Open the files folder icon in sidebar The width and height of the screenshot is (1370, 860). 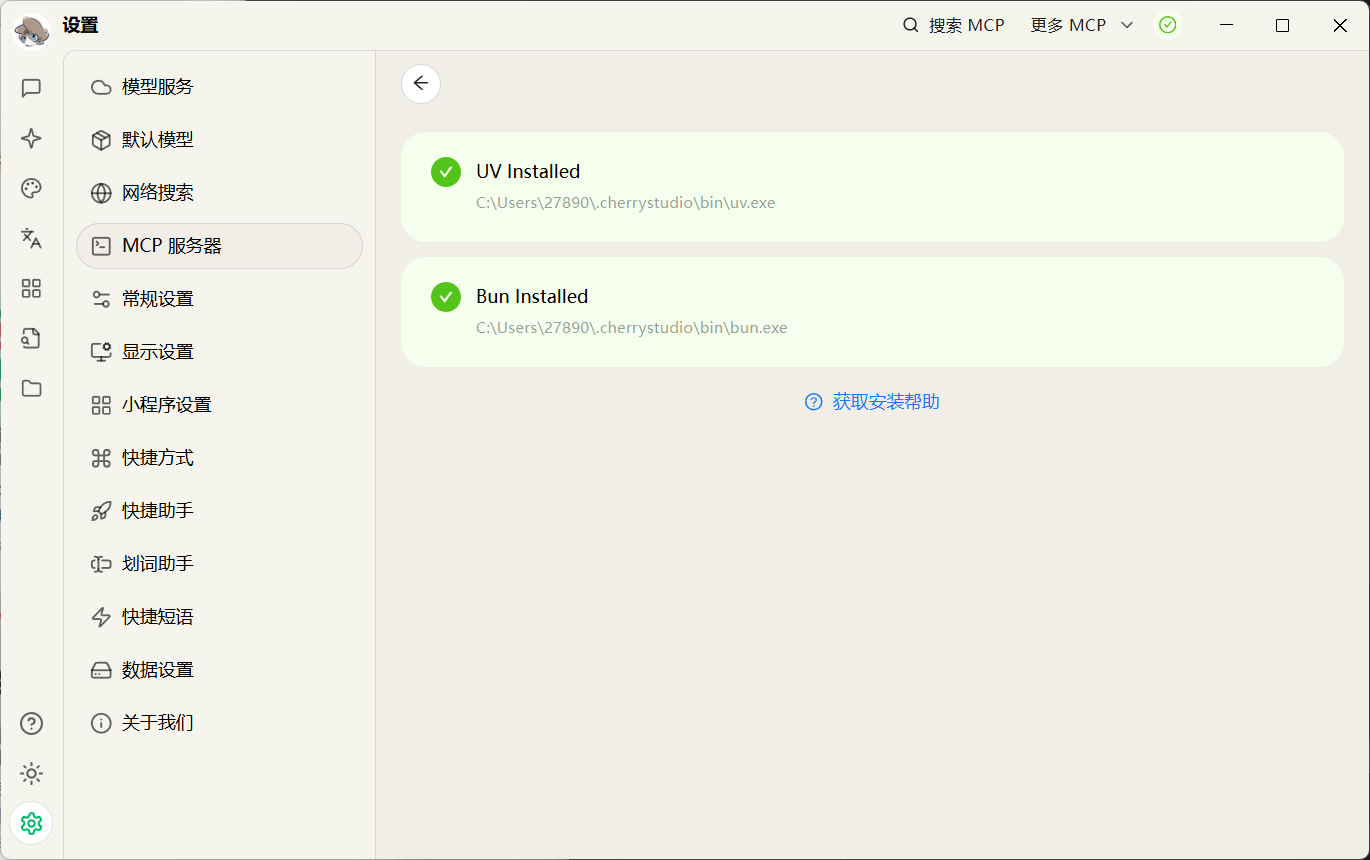(31, 388)
